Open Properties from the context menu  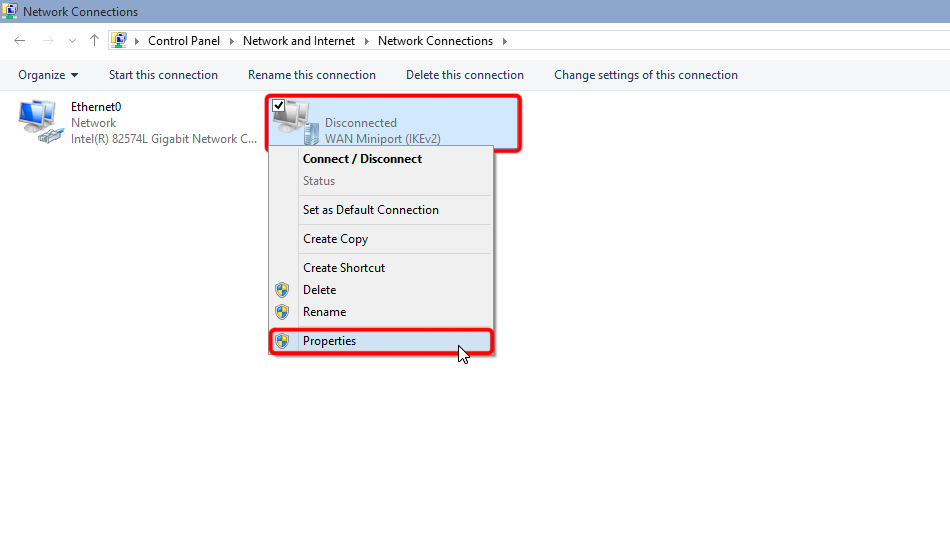[x=330, y=341]
